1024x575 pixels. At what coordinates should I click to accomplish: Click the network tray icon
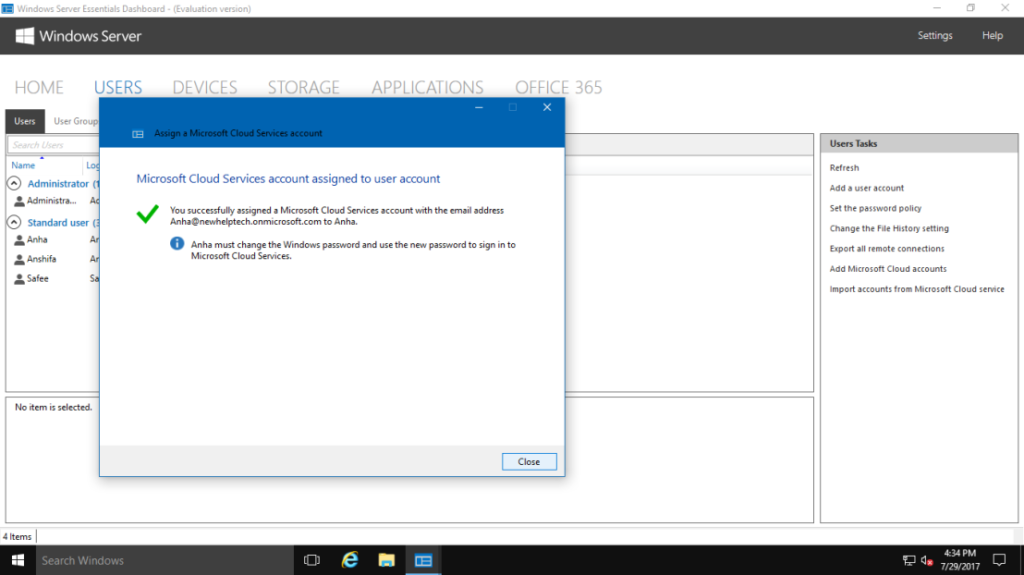[908, 561]
